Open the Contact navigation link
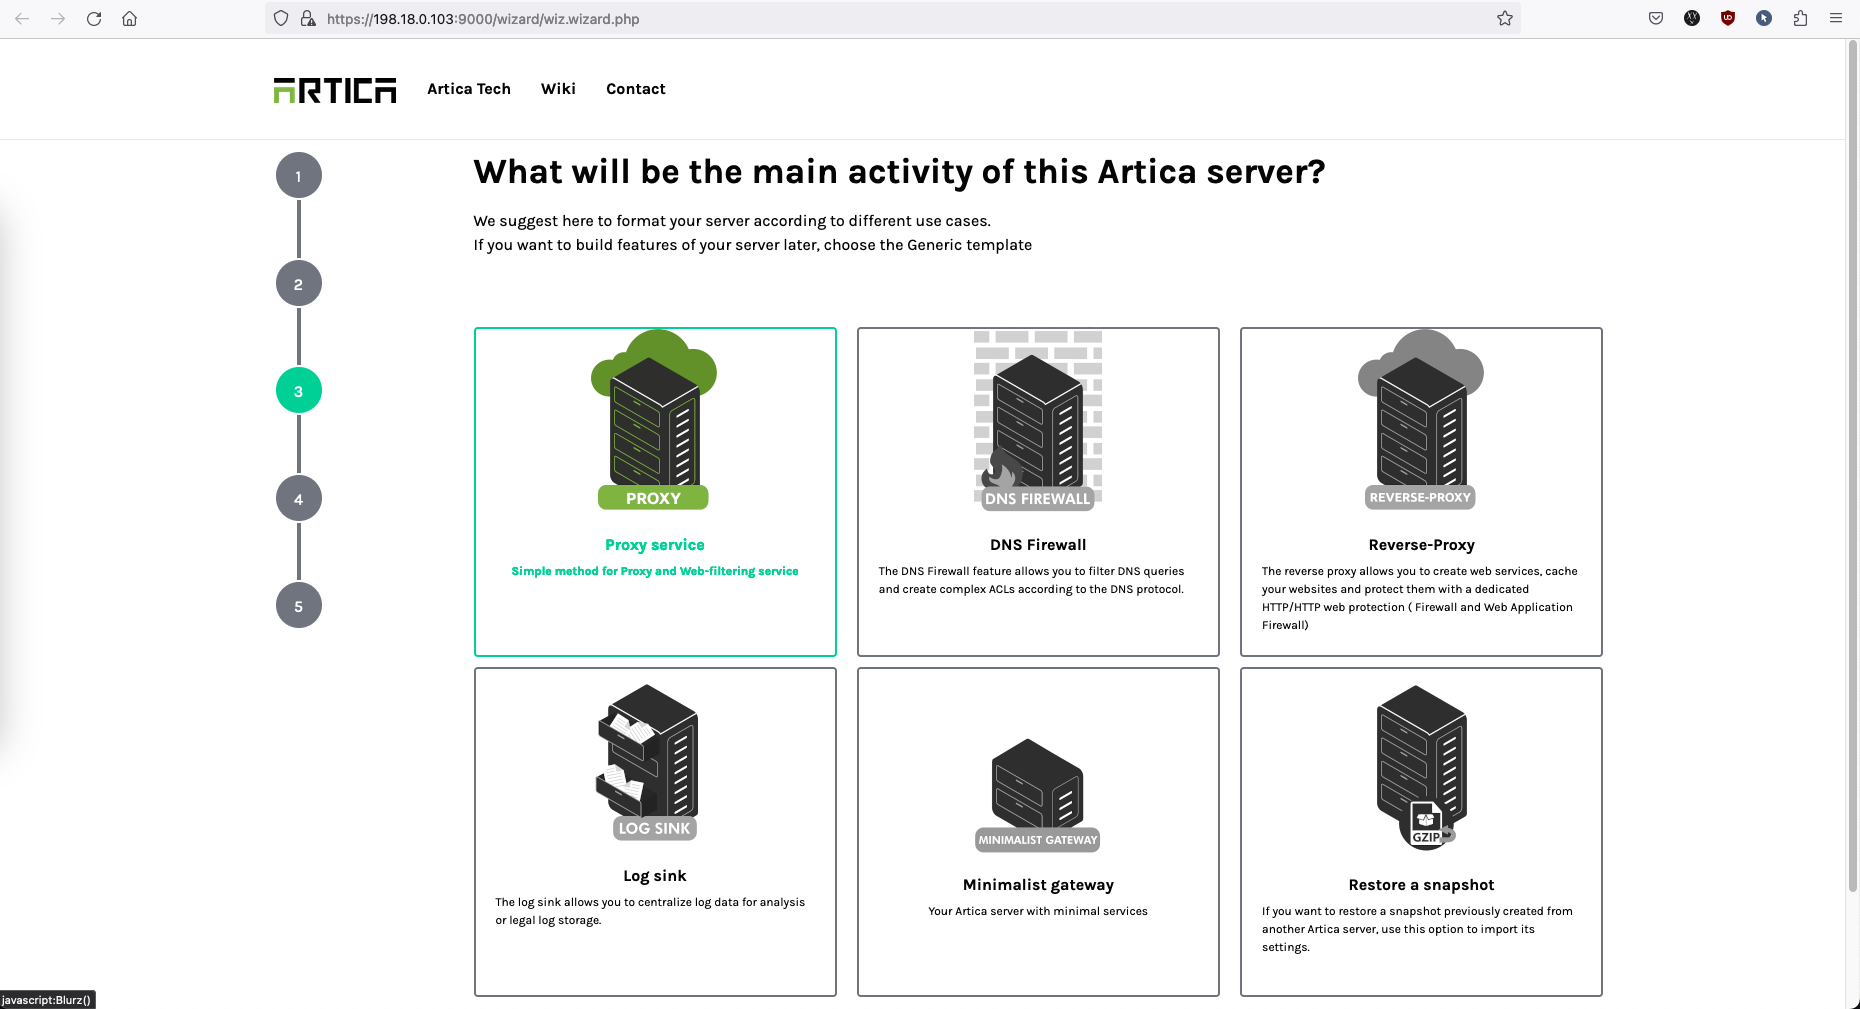This screenshot has width=1860, height=1009. (635, 89)
